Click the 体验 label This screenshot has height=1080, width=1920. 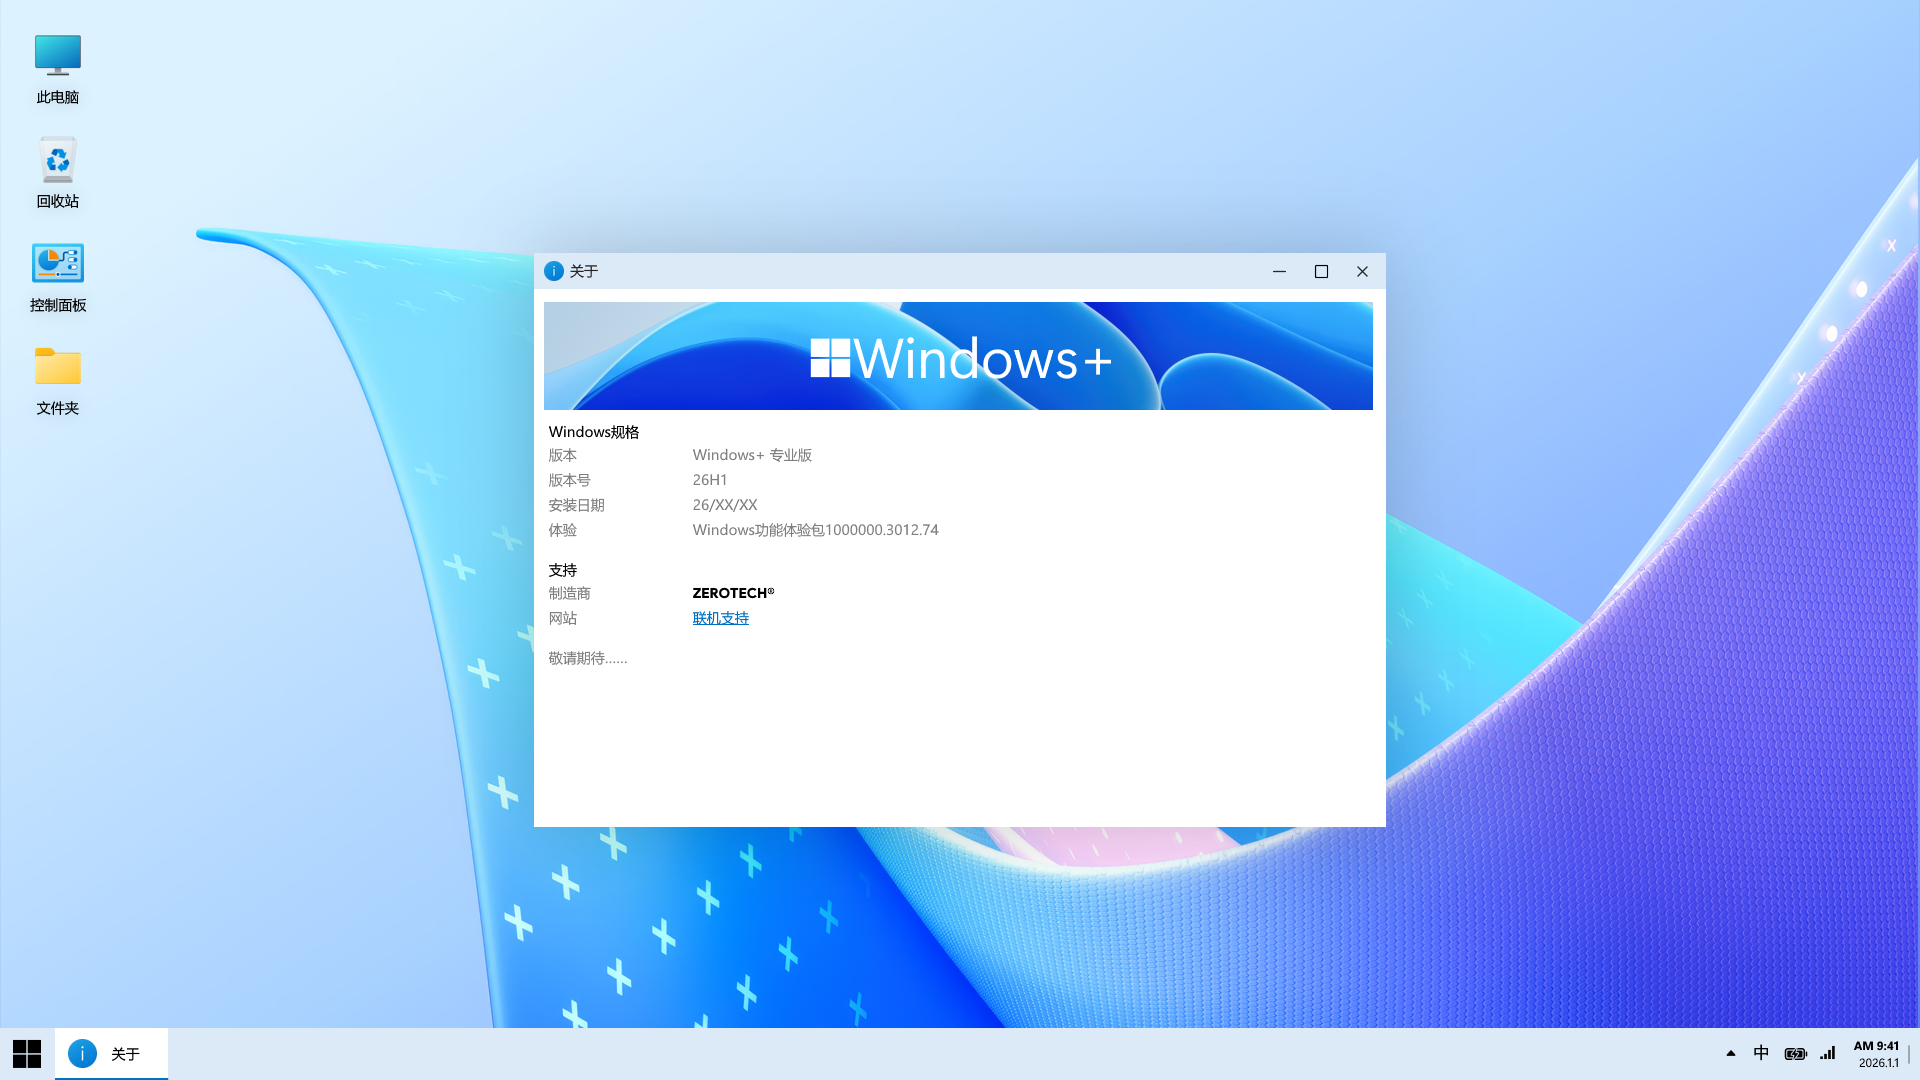(562, 530)
